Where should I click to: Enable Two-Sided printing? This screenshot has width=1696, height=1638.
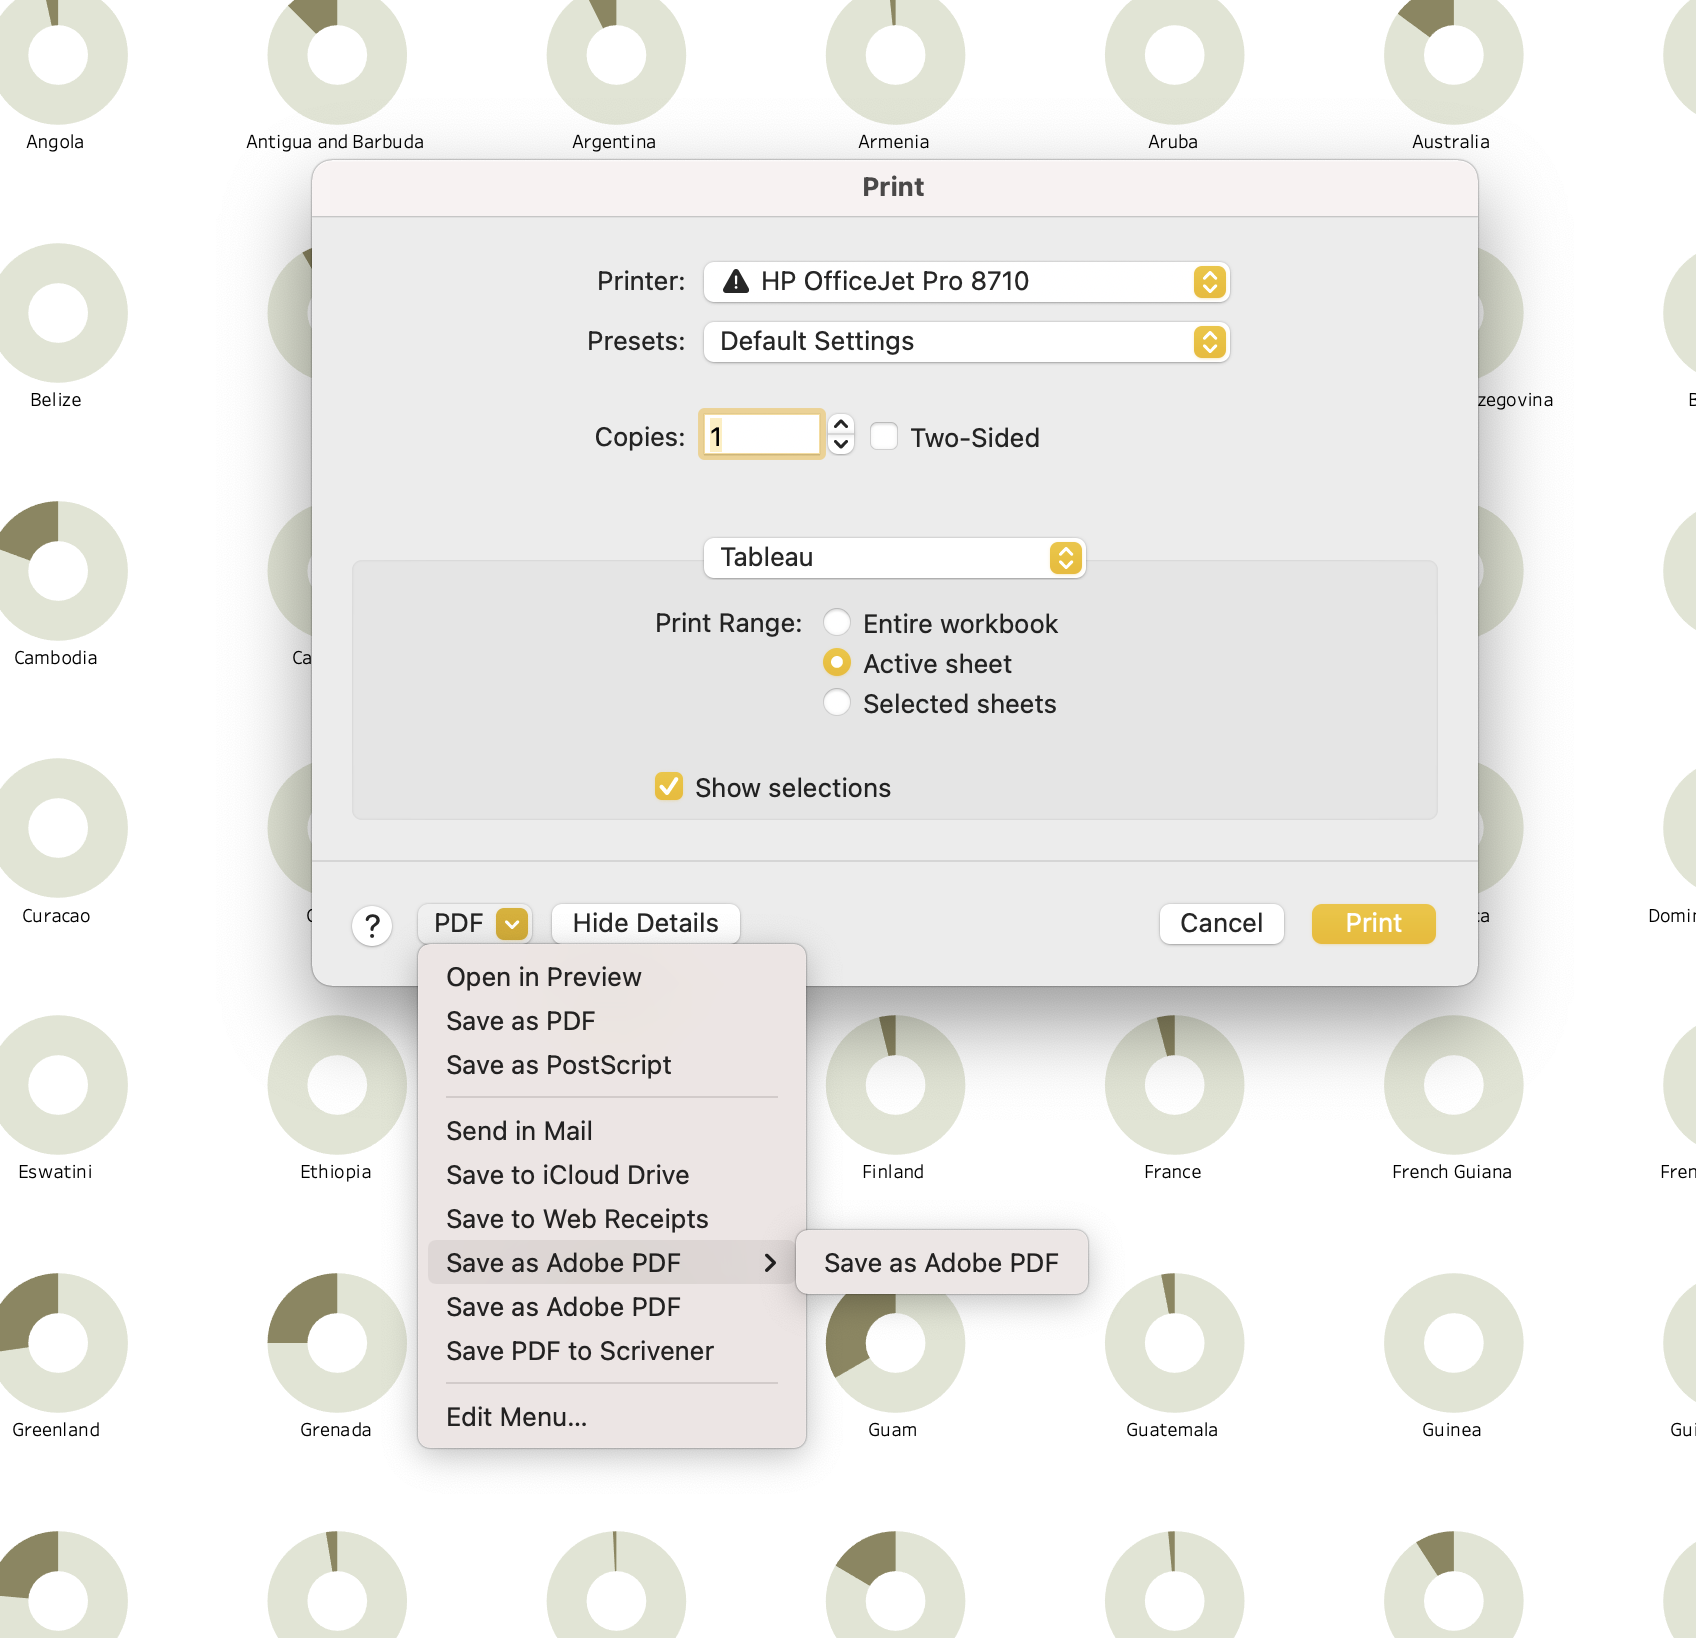(884, 436)
